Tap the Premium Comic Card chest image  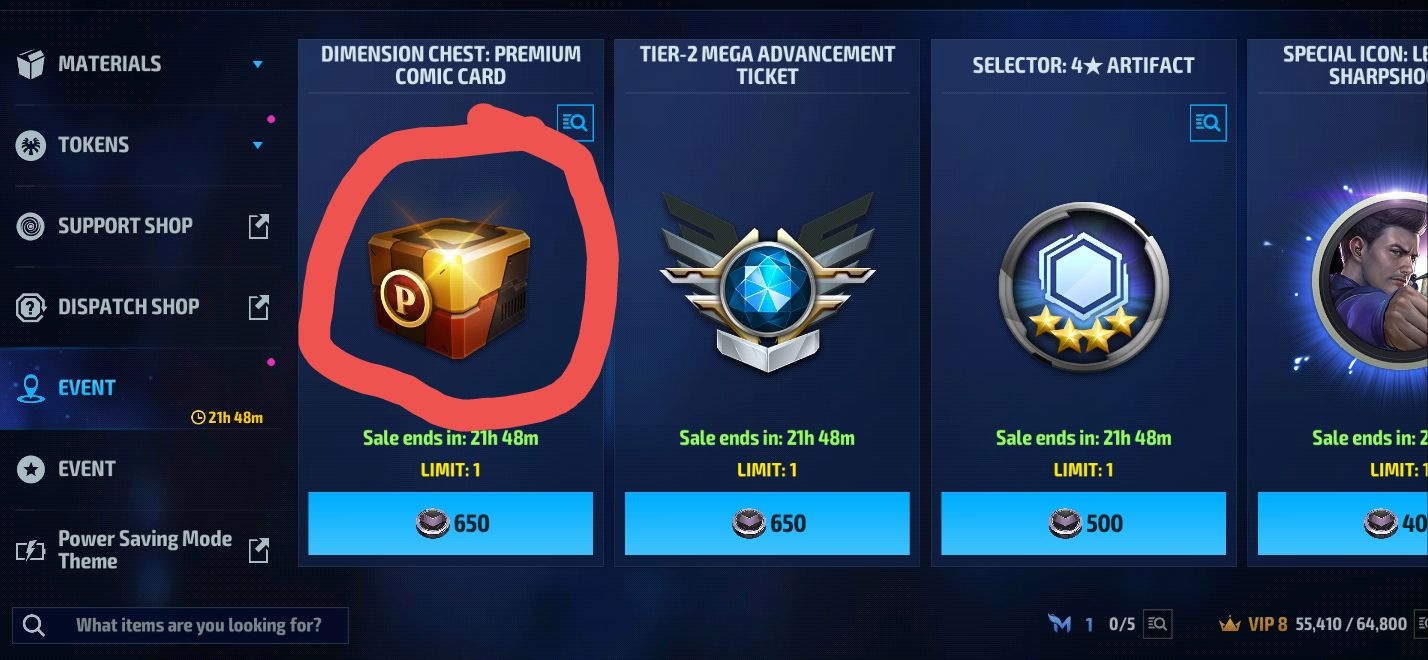pos(449,286)
